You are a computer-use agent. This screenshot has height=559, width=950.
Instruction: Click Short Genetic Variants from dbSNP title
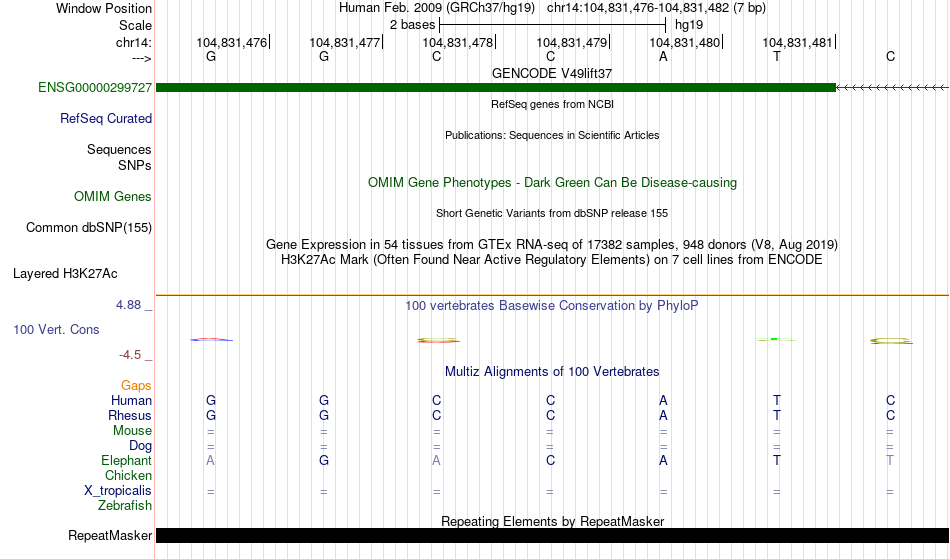(x=552, y=213)
